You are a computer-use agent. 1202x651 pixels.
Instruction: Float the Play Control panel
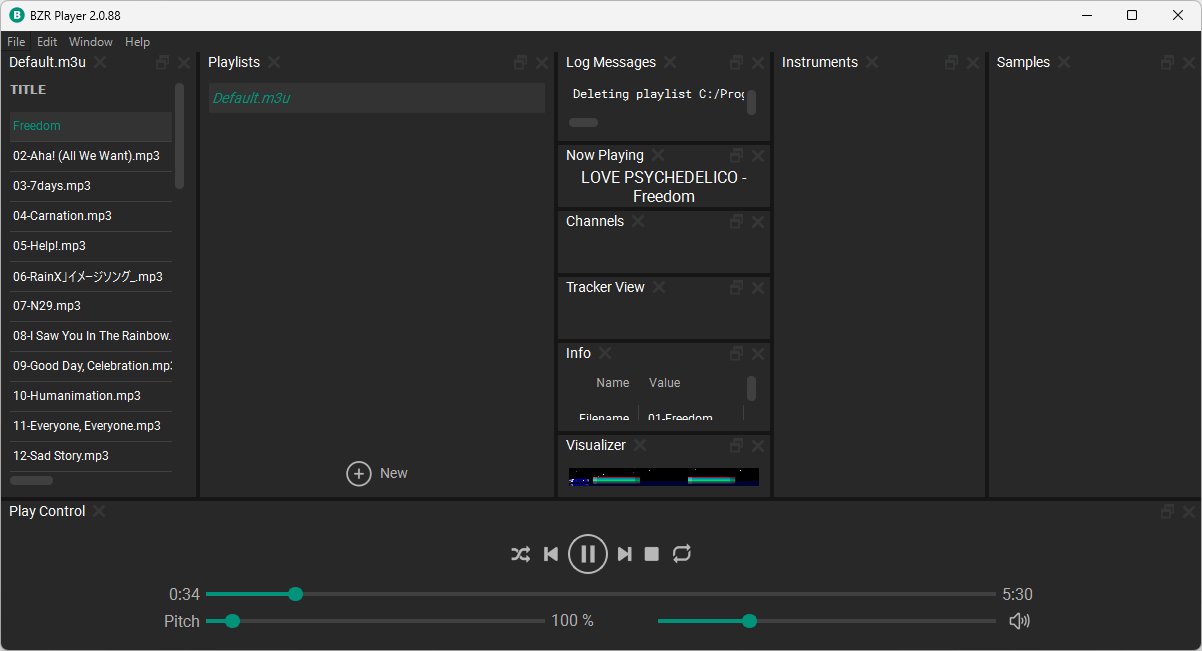[1167, 512]
